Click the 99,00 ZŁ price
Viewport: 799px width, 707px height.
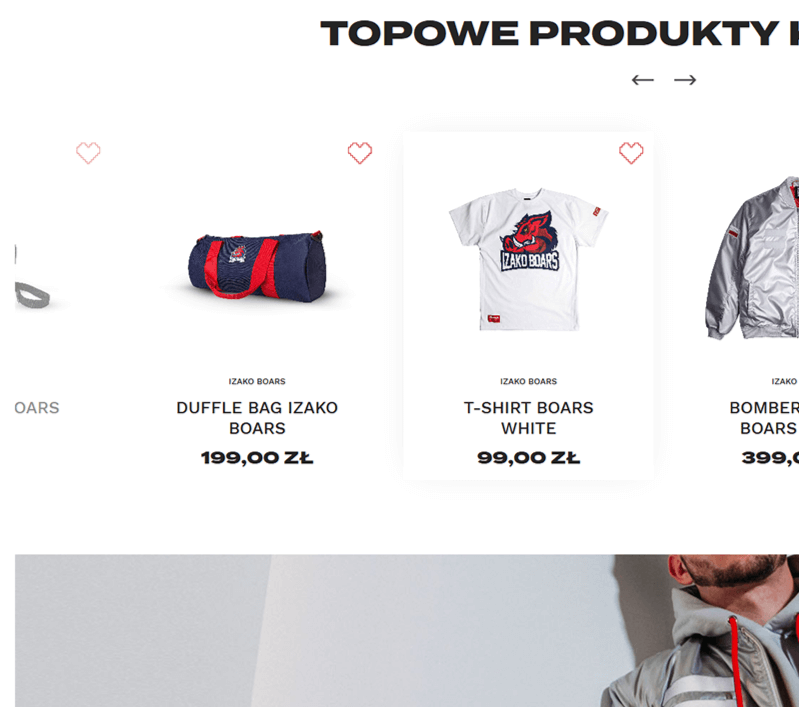528,458
